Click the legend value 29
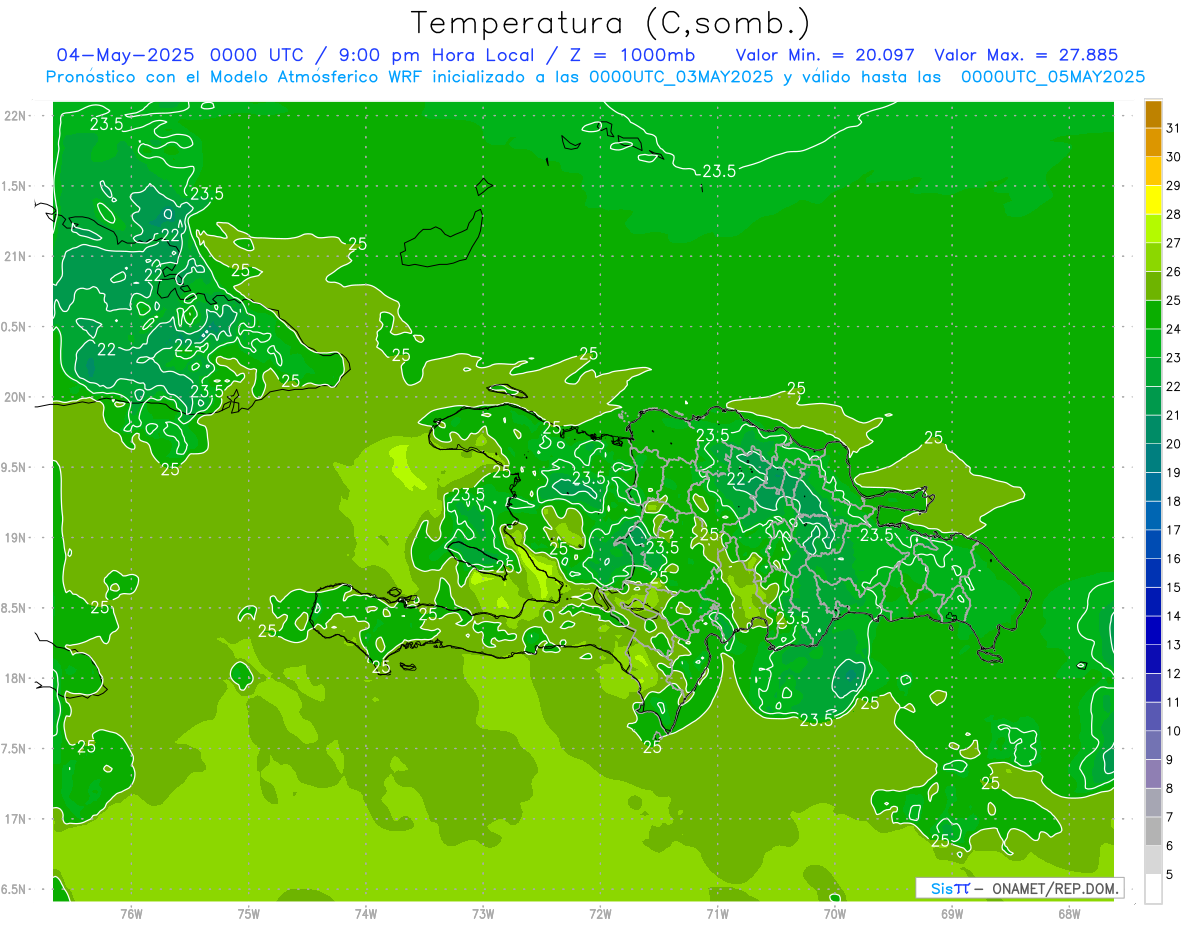The height and width of the screenshot is (927, 1200). [x=1174, y=185]
